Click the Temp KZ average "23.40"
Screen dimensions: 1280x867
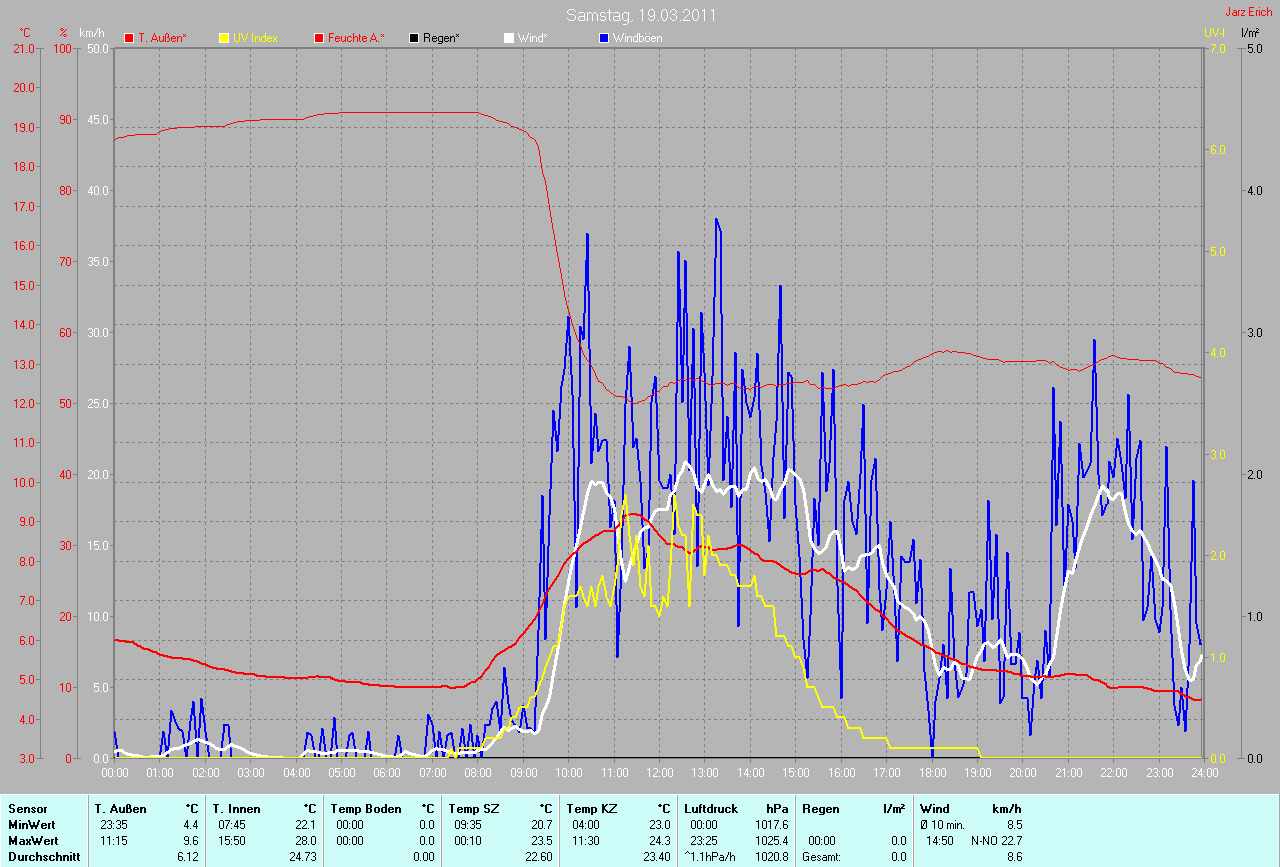point(656,856)
